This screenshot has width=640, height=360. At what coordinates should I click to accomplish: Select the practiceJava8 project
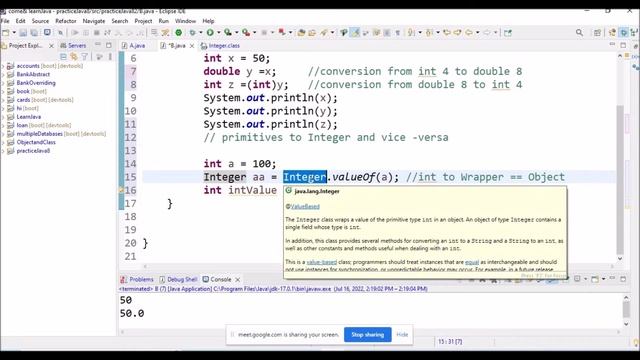[x=33, y=151]
